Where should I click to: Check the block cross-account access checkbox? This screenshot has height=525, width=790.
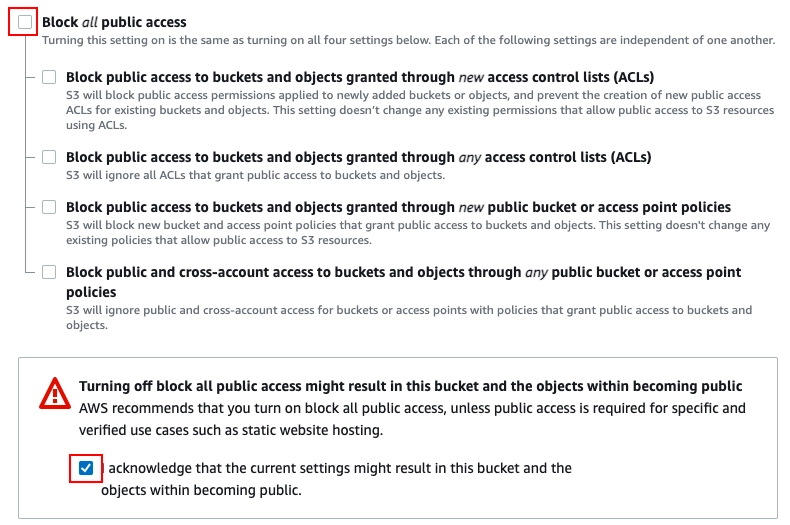[x=49, y=272]
